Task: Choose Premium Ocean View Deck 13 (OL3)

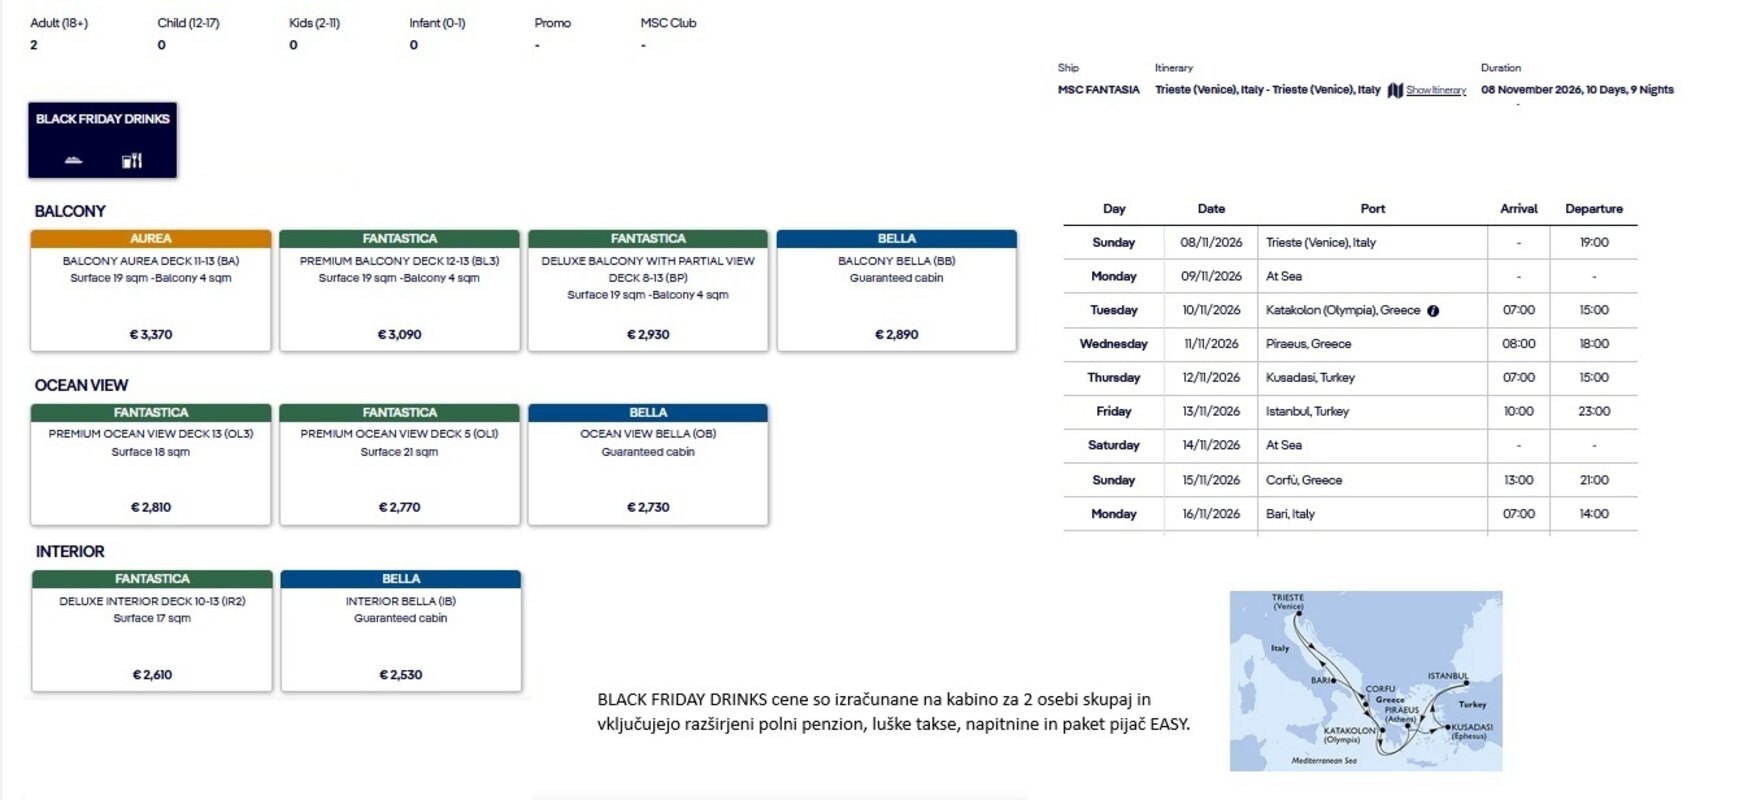Action: (151, 464)
